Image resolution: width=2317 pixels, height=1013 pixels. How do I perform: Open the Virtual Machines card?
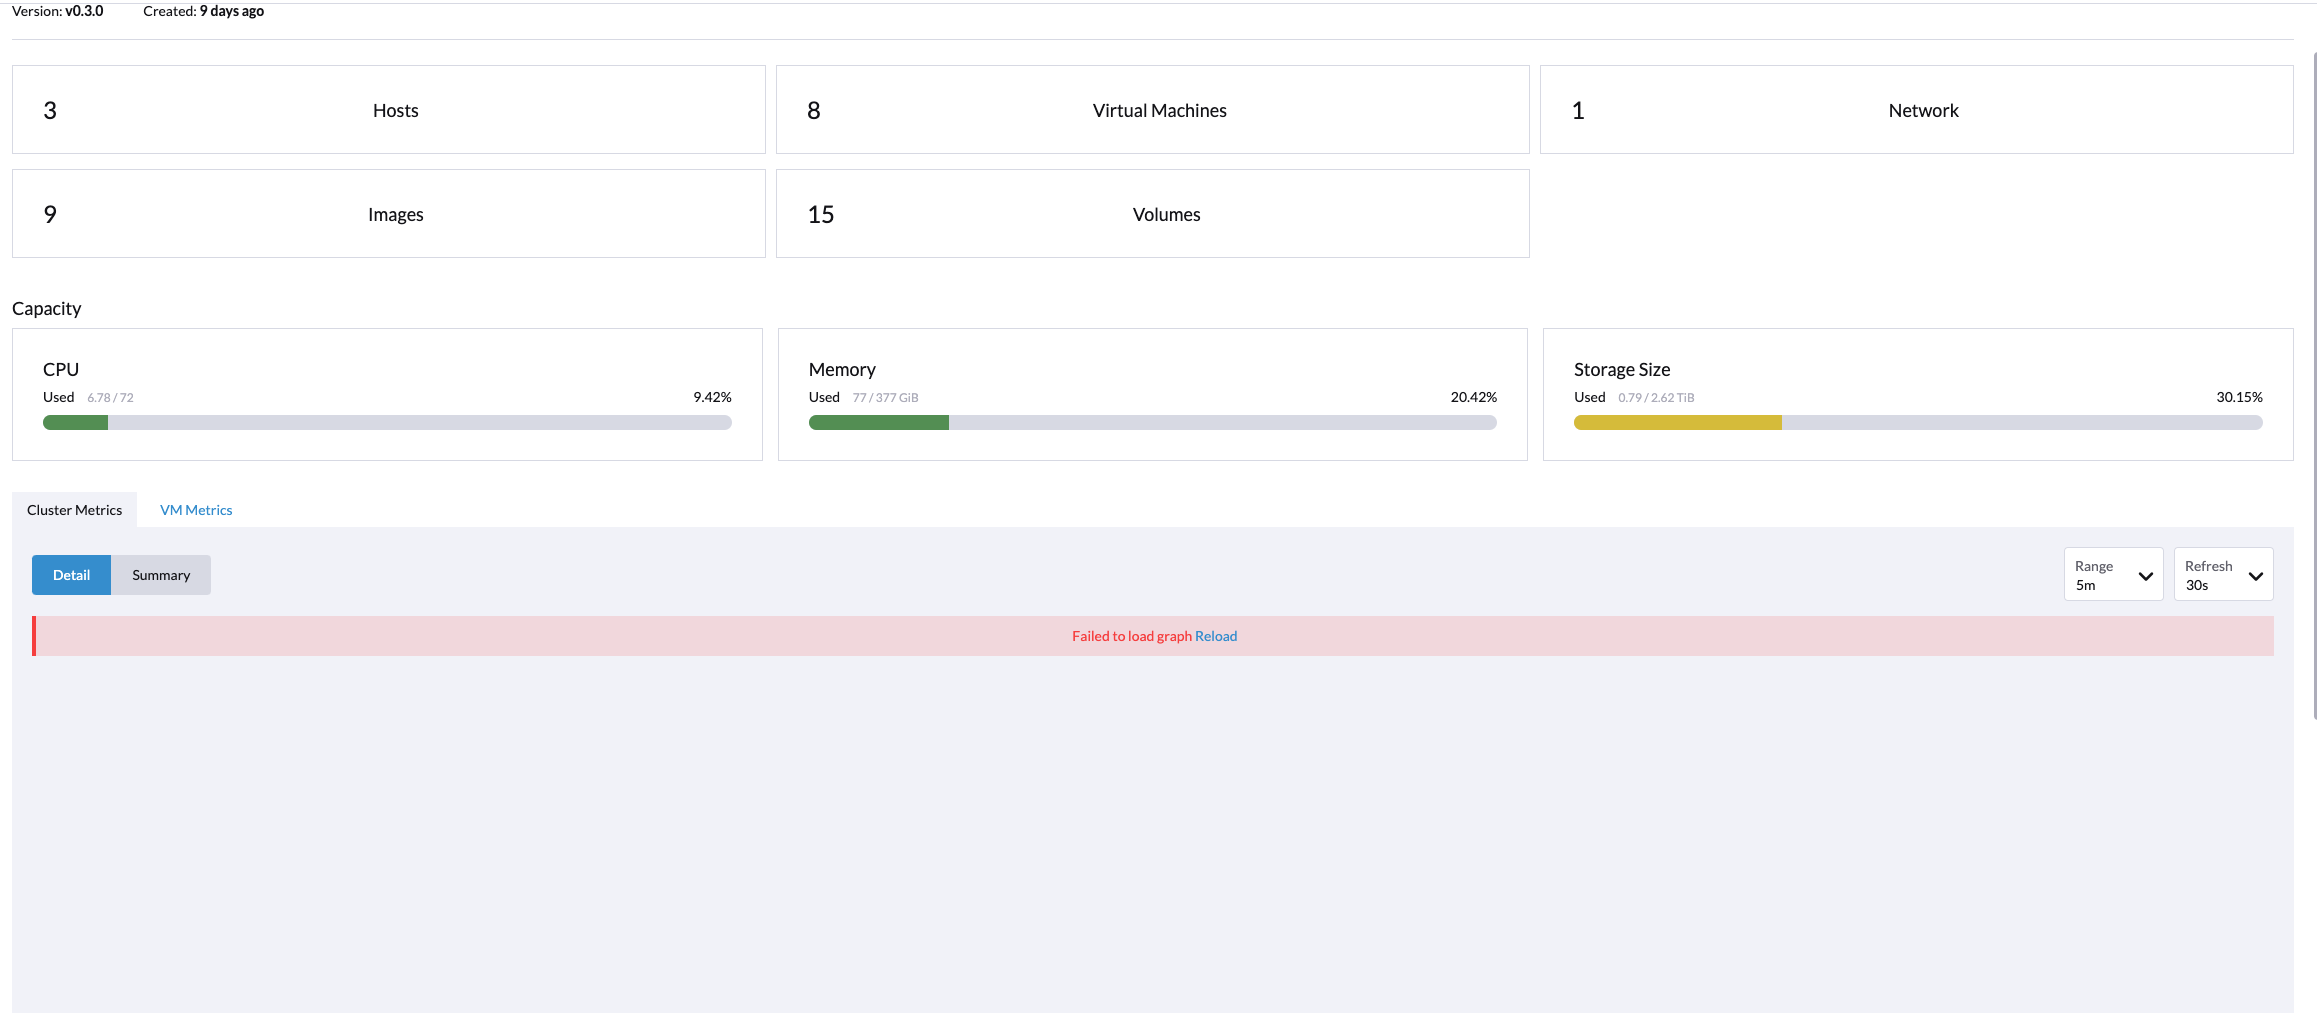pyautogui.click(x=1152, y=110)
